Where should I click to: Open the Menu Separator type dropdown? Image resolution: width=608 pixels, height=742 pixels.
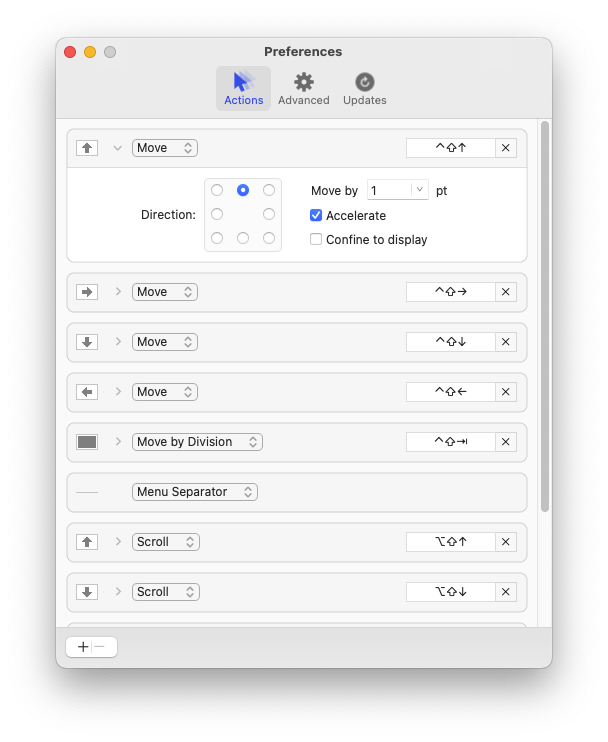[x=194, y=492]
